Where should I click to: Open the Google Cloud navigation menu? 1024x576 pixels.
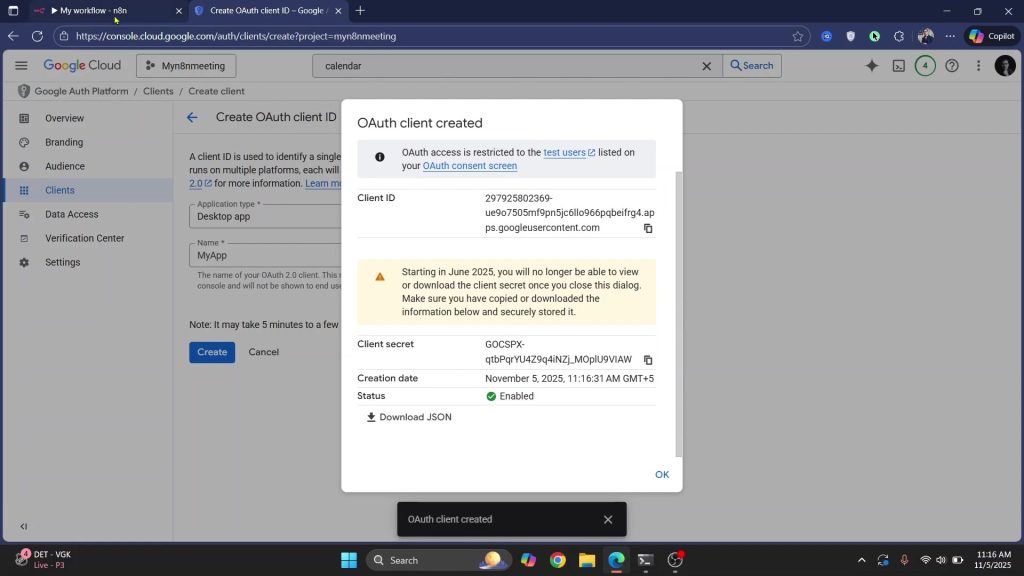(x=21, y=66)
